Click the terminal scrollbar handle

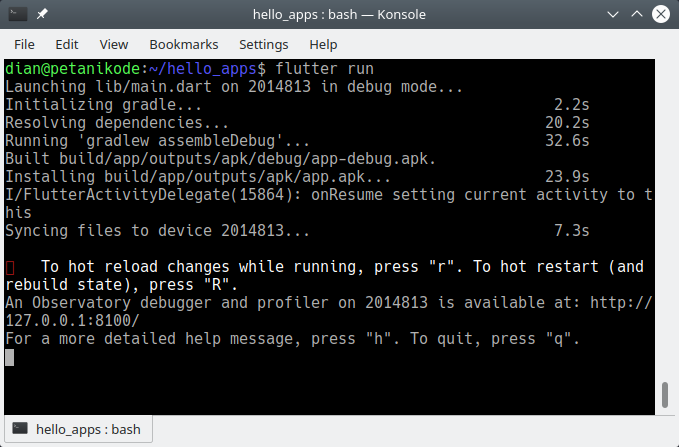point(663,395)
